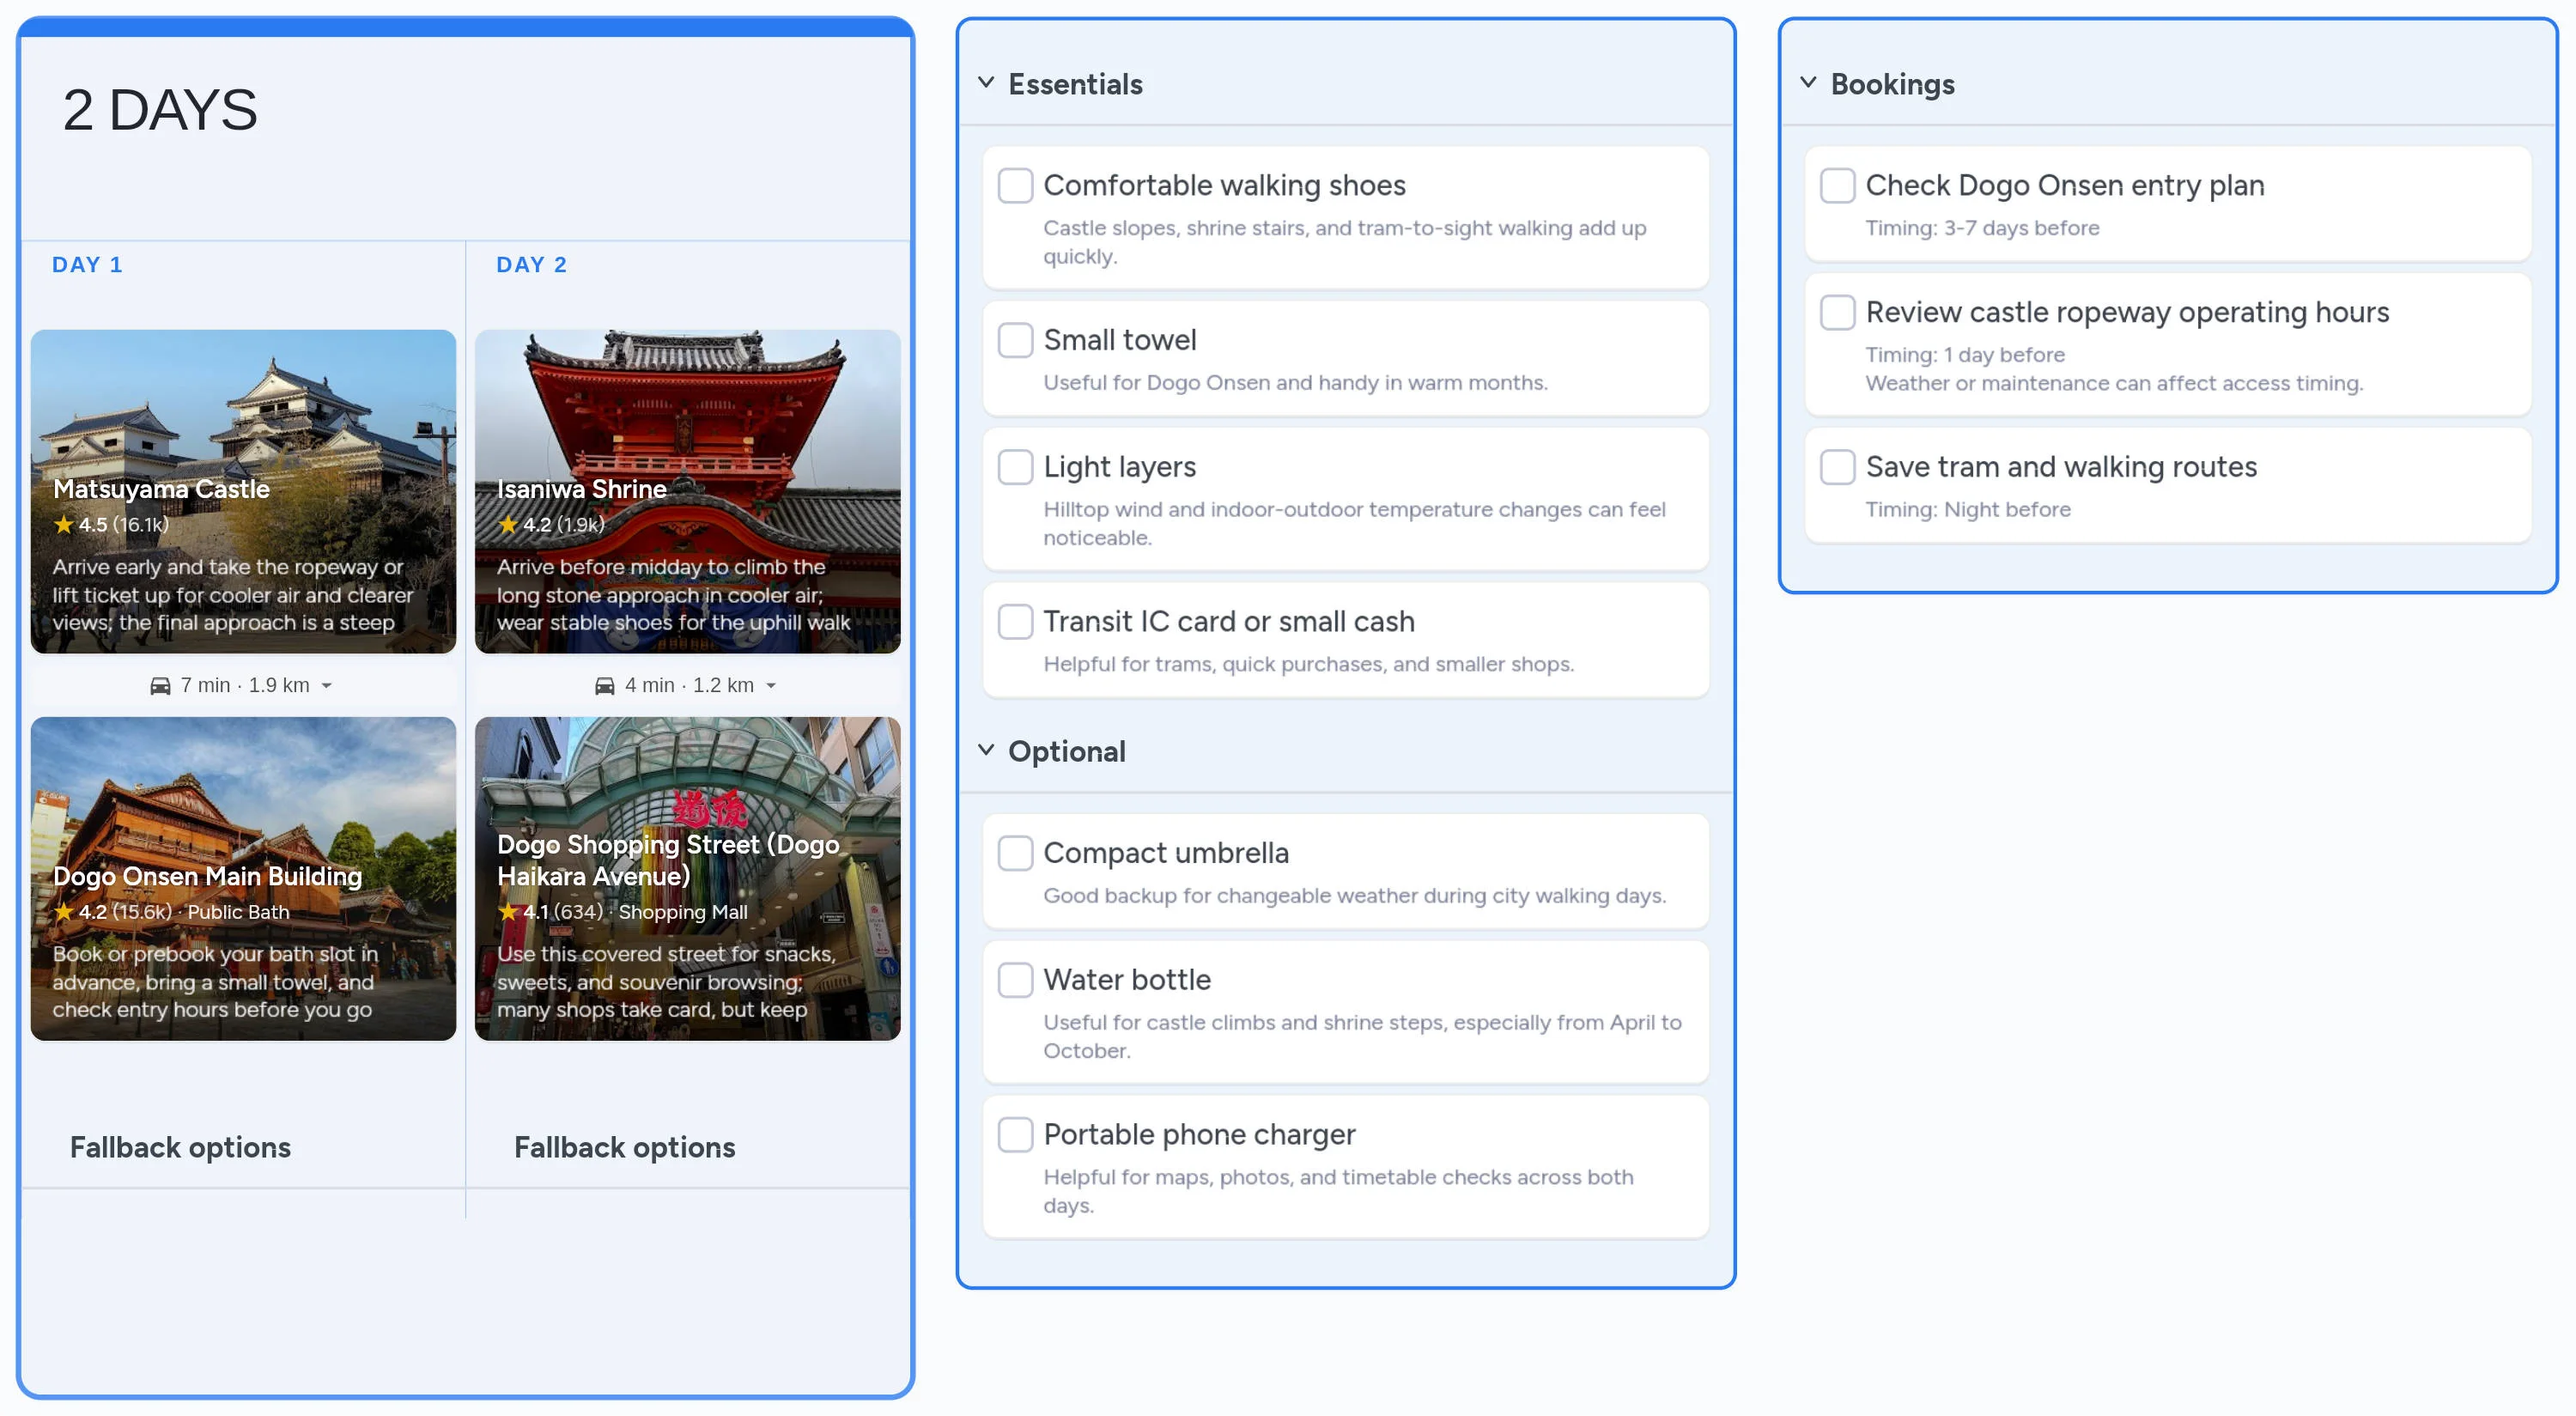Click Dogo Shopping Street star rating icon
Viewport: 2576px width, 1416px height.
point(508,911)
